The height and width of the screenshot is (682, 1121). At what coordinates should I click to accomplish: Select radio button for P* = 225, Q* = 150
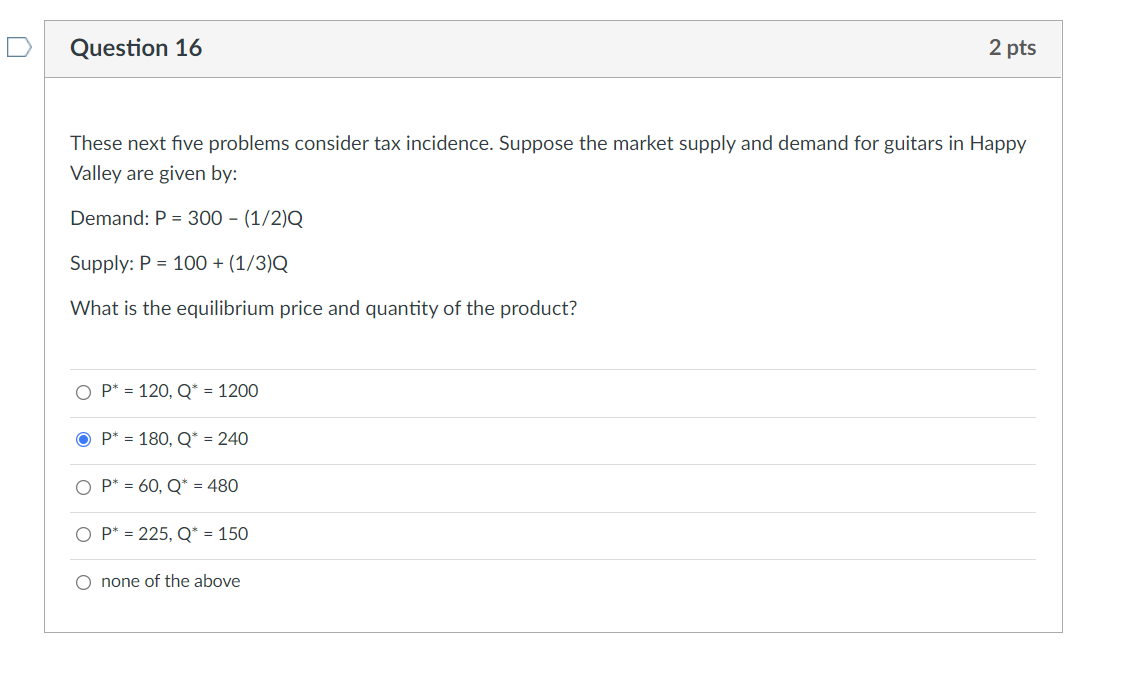pyautogui.click(x=84, y=534)
